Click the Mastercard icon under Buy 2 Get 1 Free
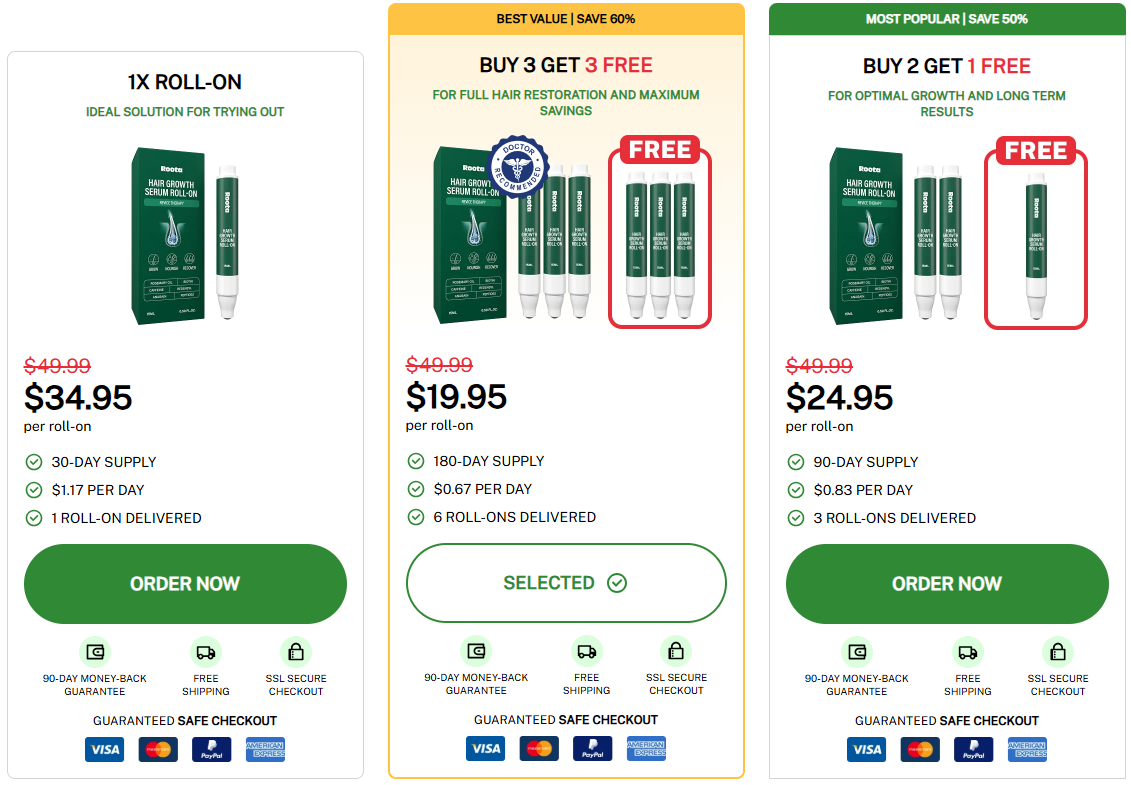The height and width of the screenshot is (785, 1131). (x=919, y=748)
